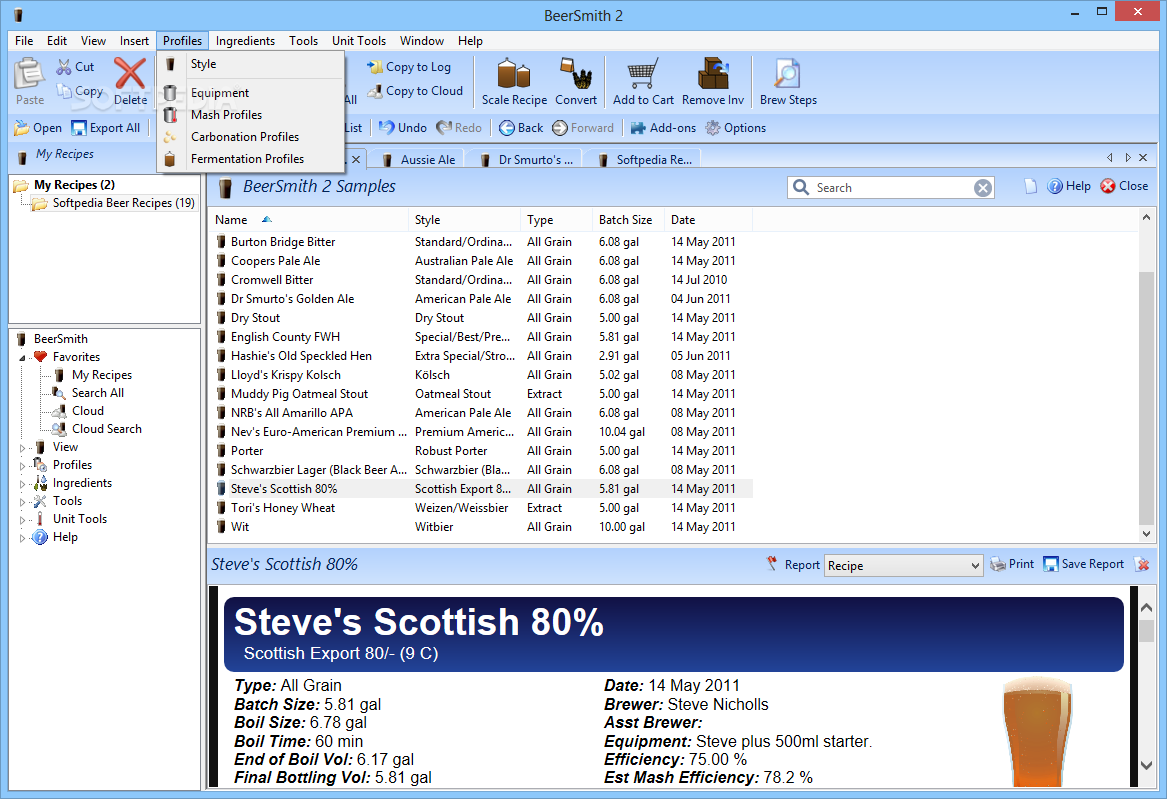Click the Forward navigation button
The image size is (1167, 799).
pos(583,128)
